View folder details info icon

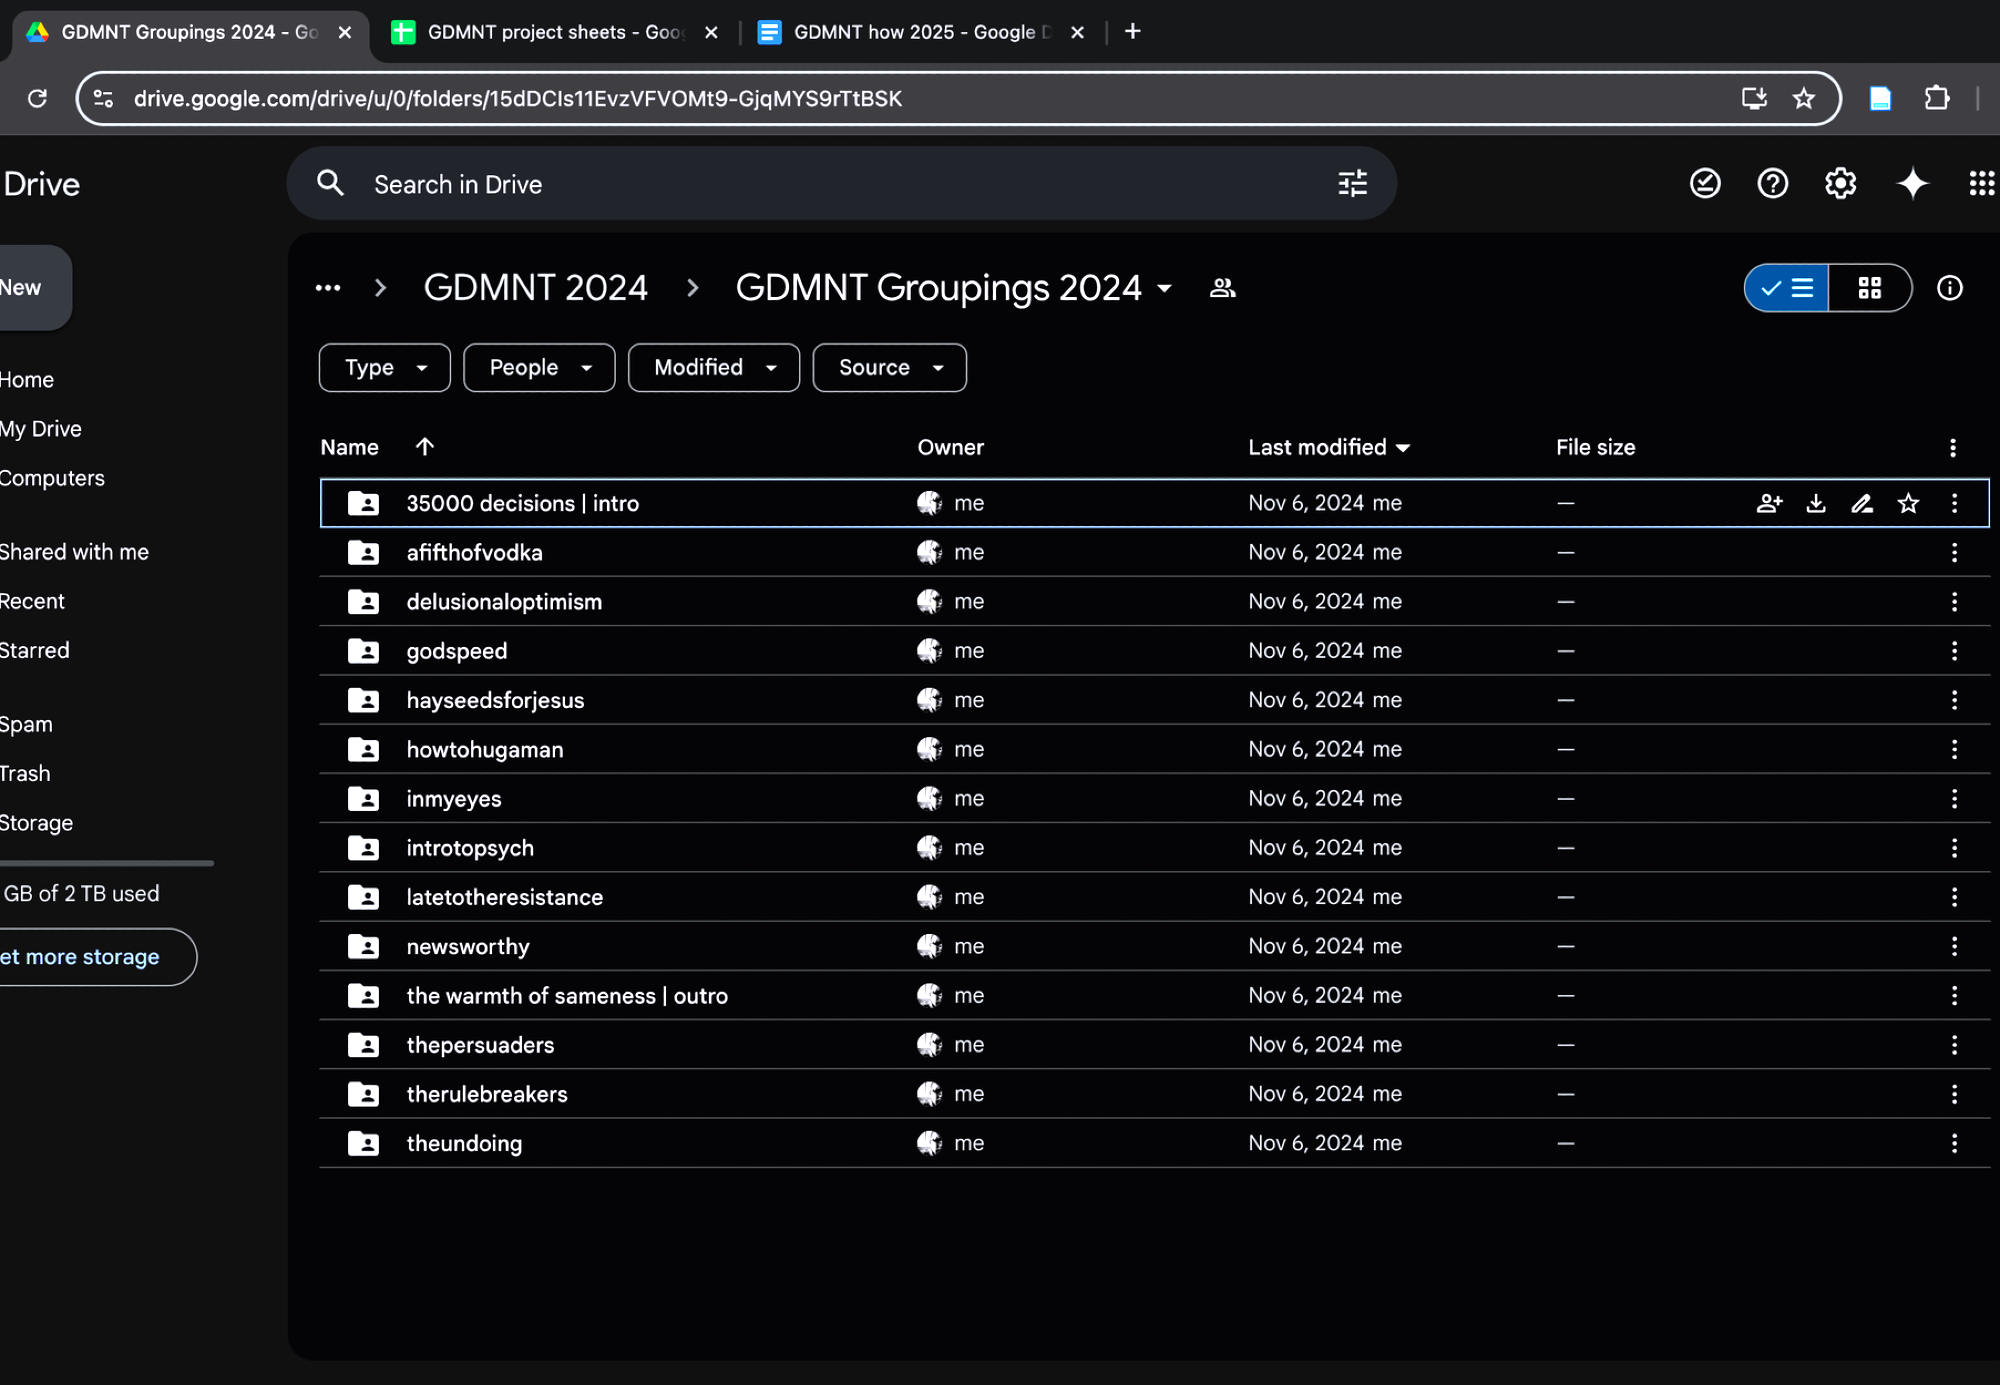click(x=1949, y=288)
